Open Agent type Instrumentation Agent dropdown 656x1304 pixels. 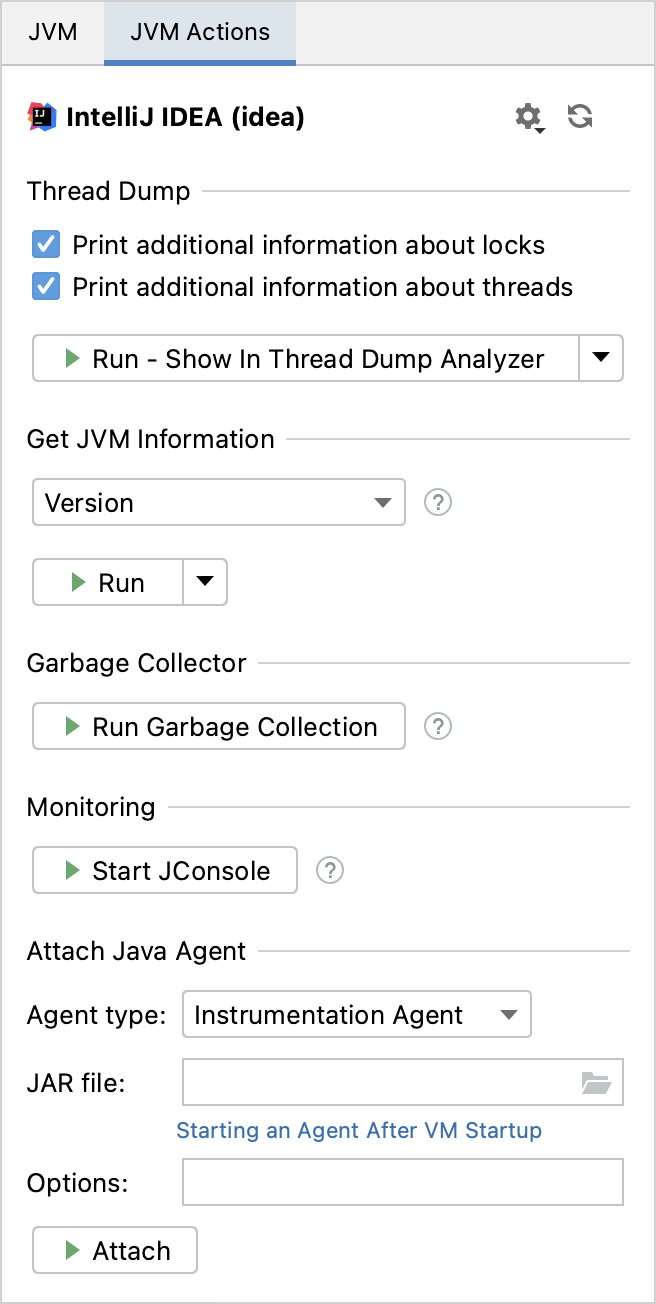(x=357, y=1016)
